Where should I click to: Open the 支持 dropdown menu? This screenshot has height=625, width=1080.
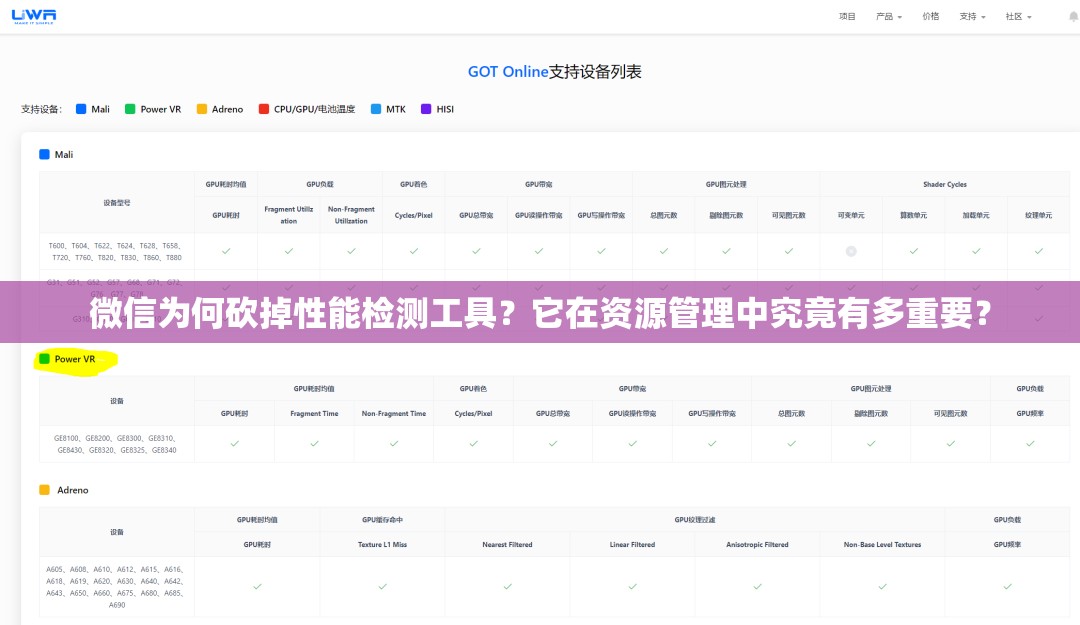point(970,16)
